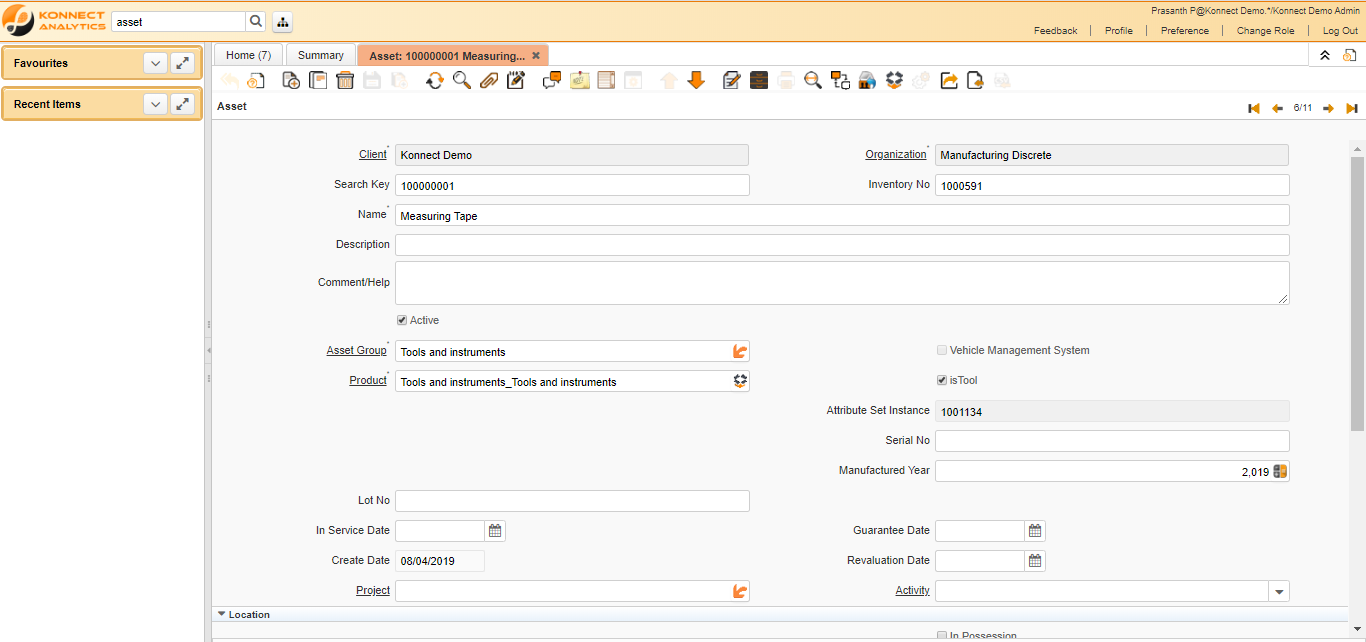Toggle the Active checkbox
The image size is (1366, 642).
[x=402, y=320]
